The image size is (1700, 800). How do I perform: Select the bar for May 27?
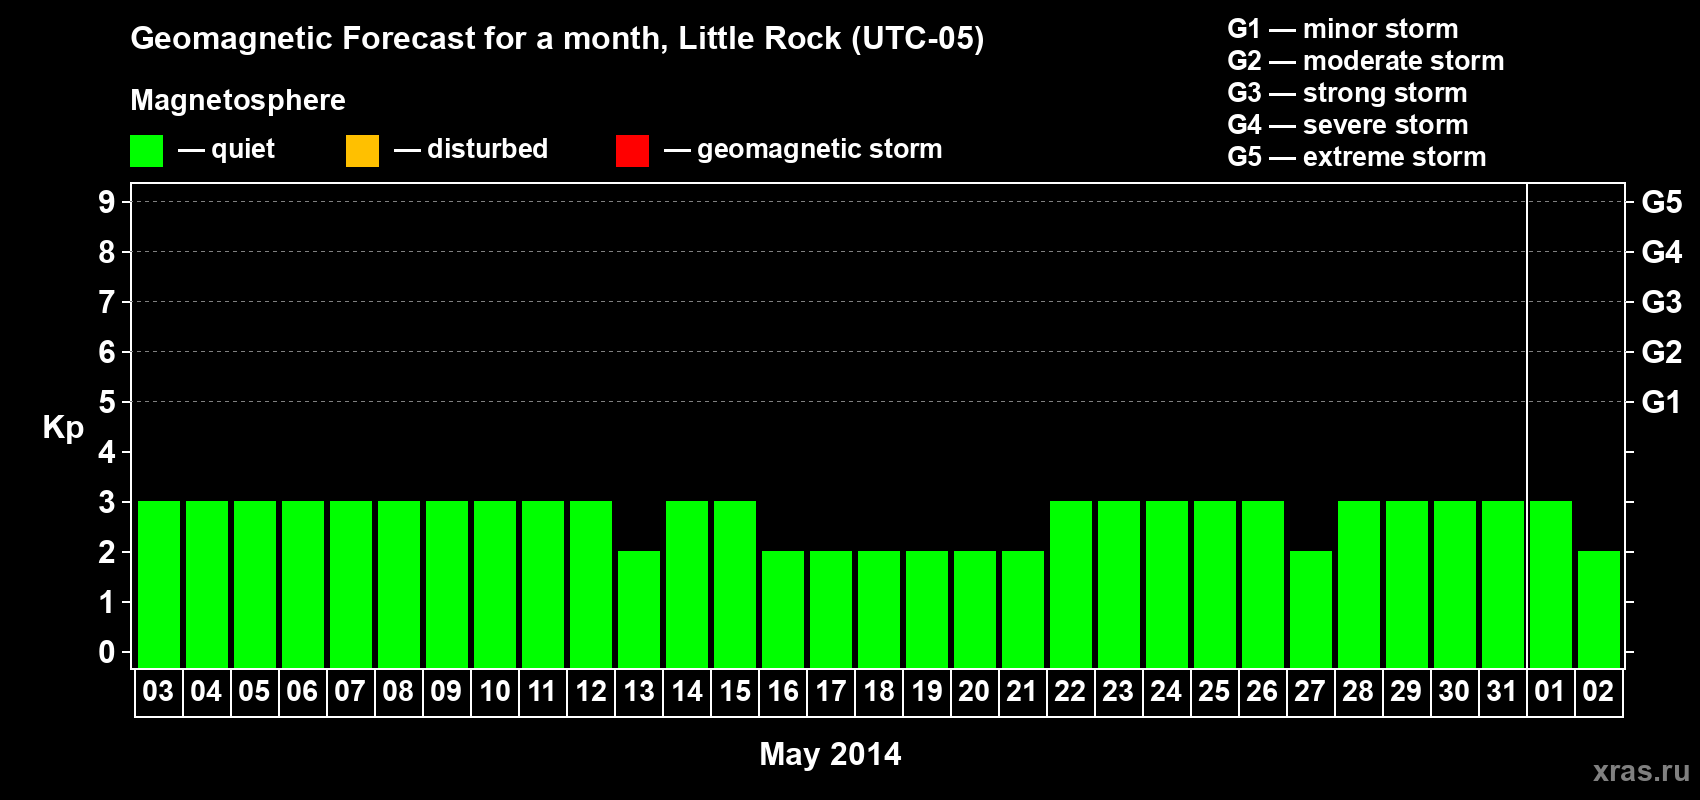coord(1311,609)
